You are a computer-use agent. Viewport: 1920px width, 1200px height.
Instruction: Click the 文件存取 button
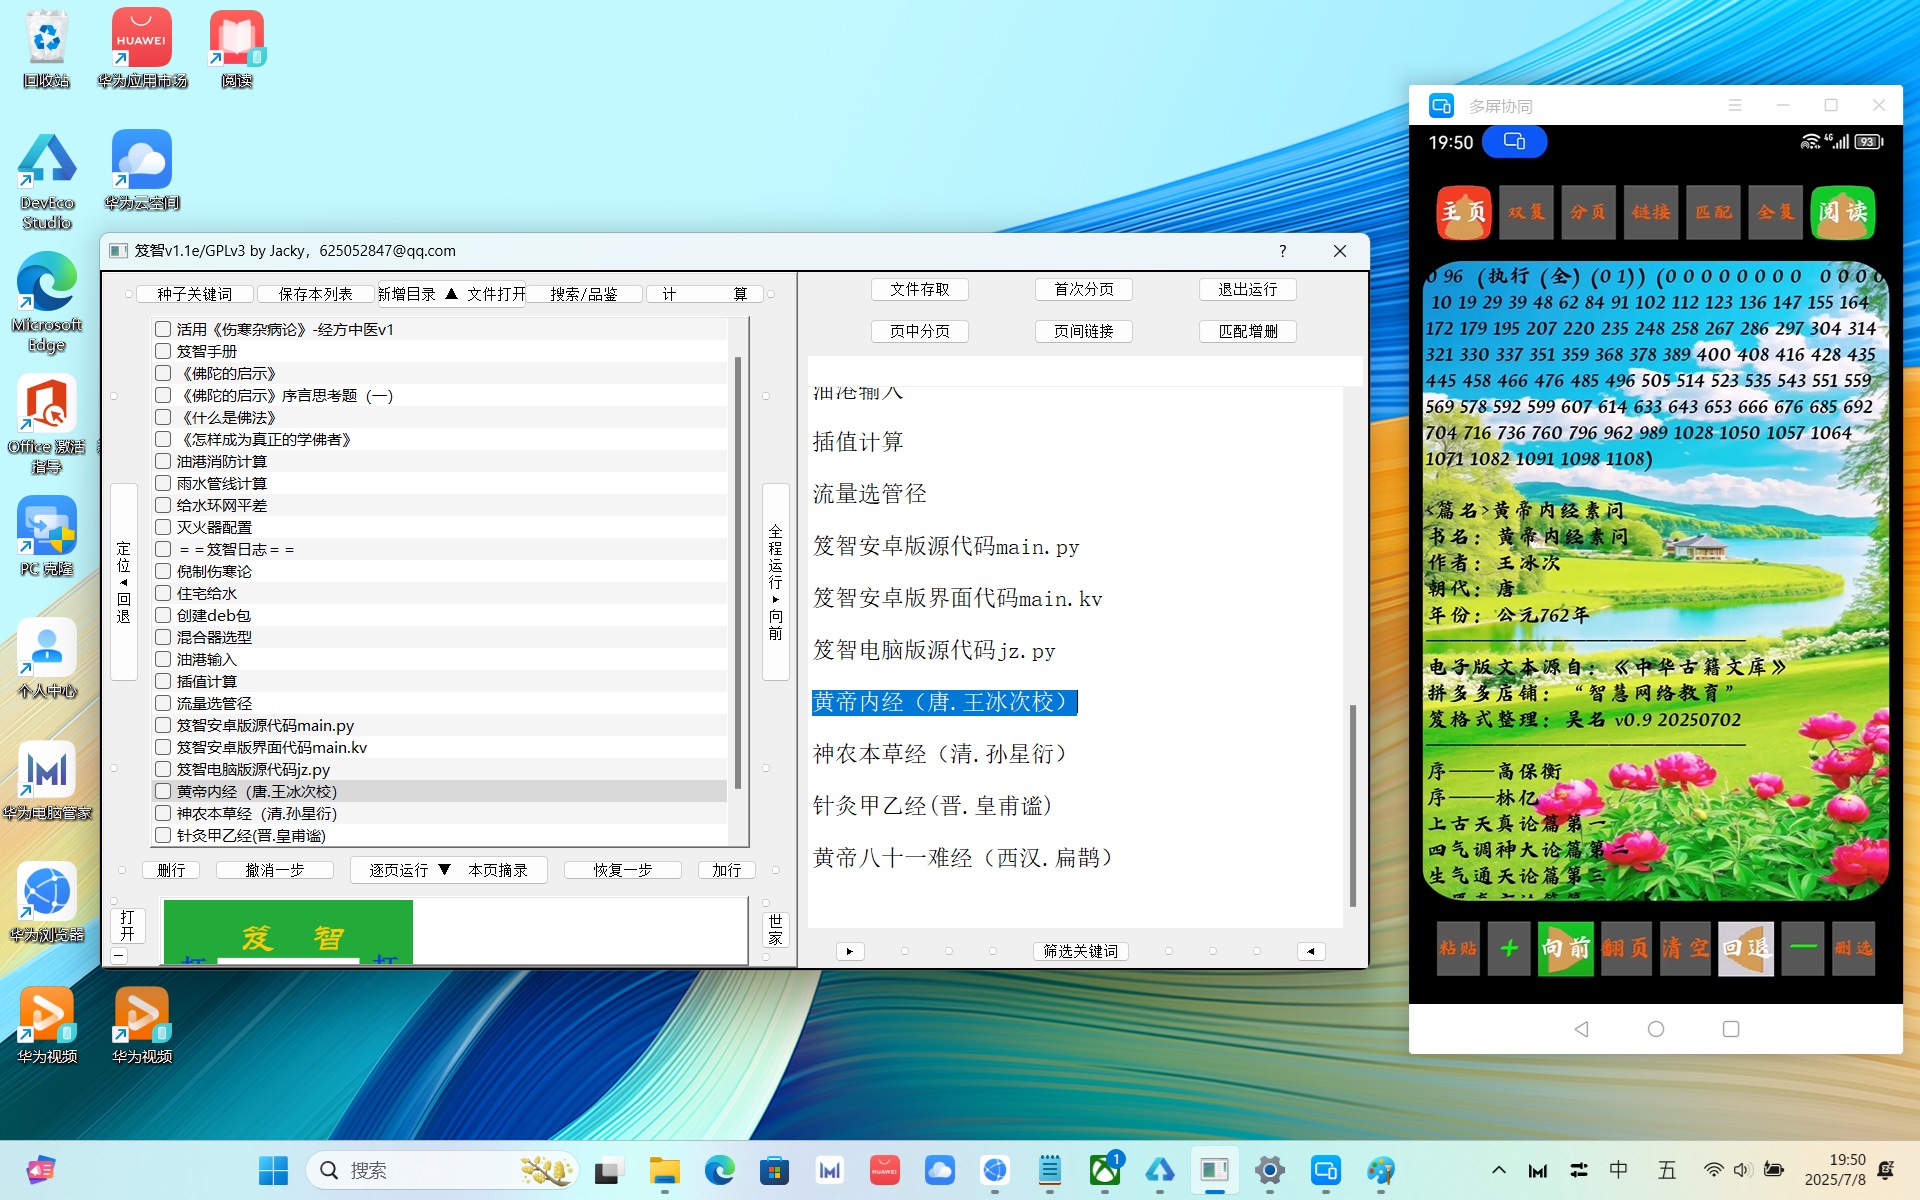tap(920, 289)
